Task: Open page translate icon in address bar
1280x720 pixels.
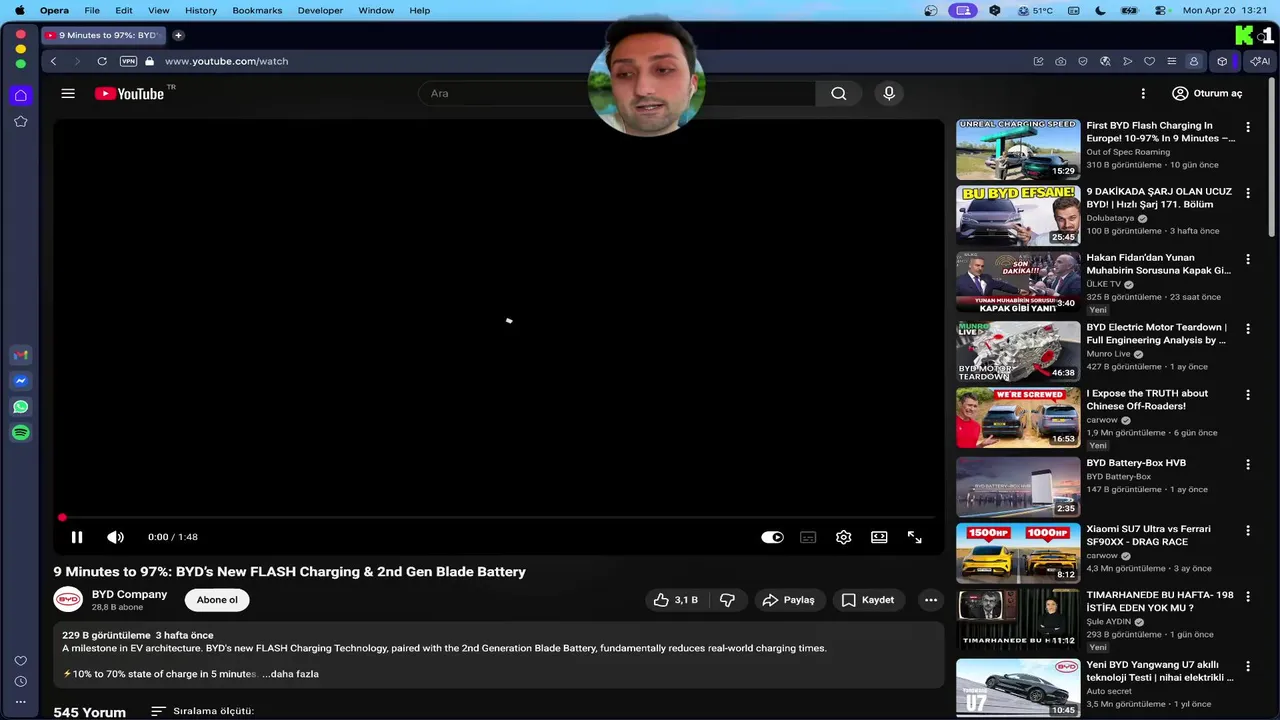Action: (1105, 61)
